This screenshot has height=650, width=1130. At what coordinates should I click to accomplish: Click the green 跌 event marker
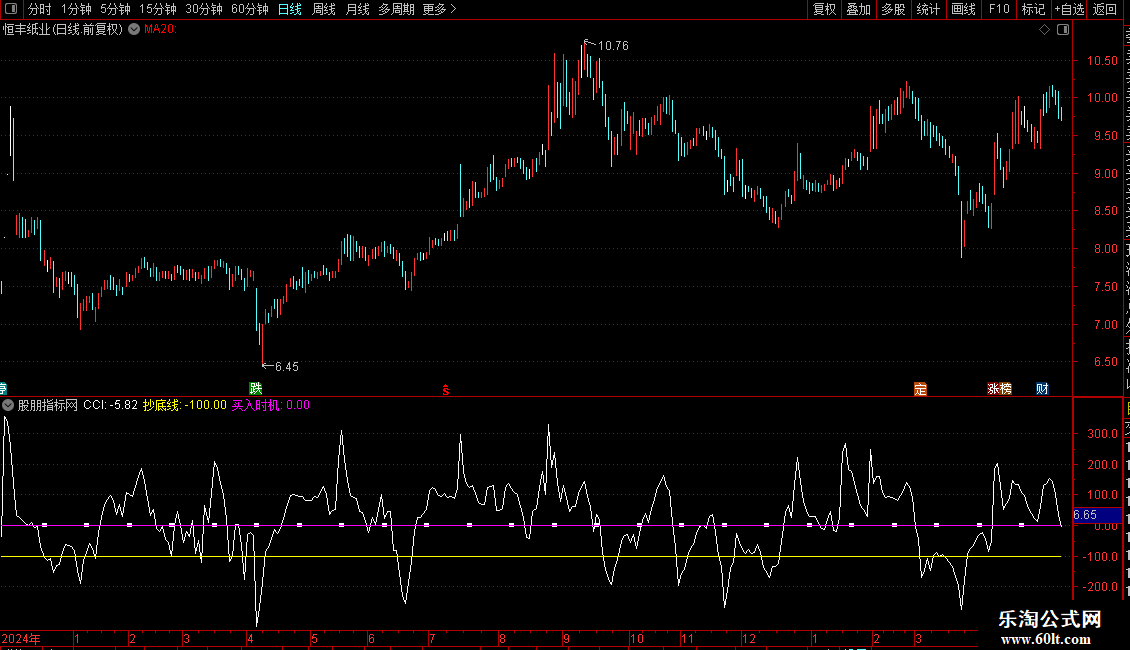[256, 388]
